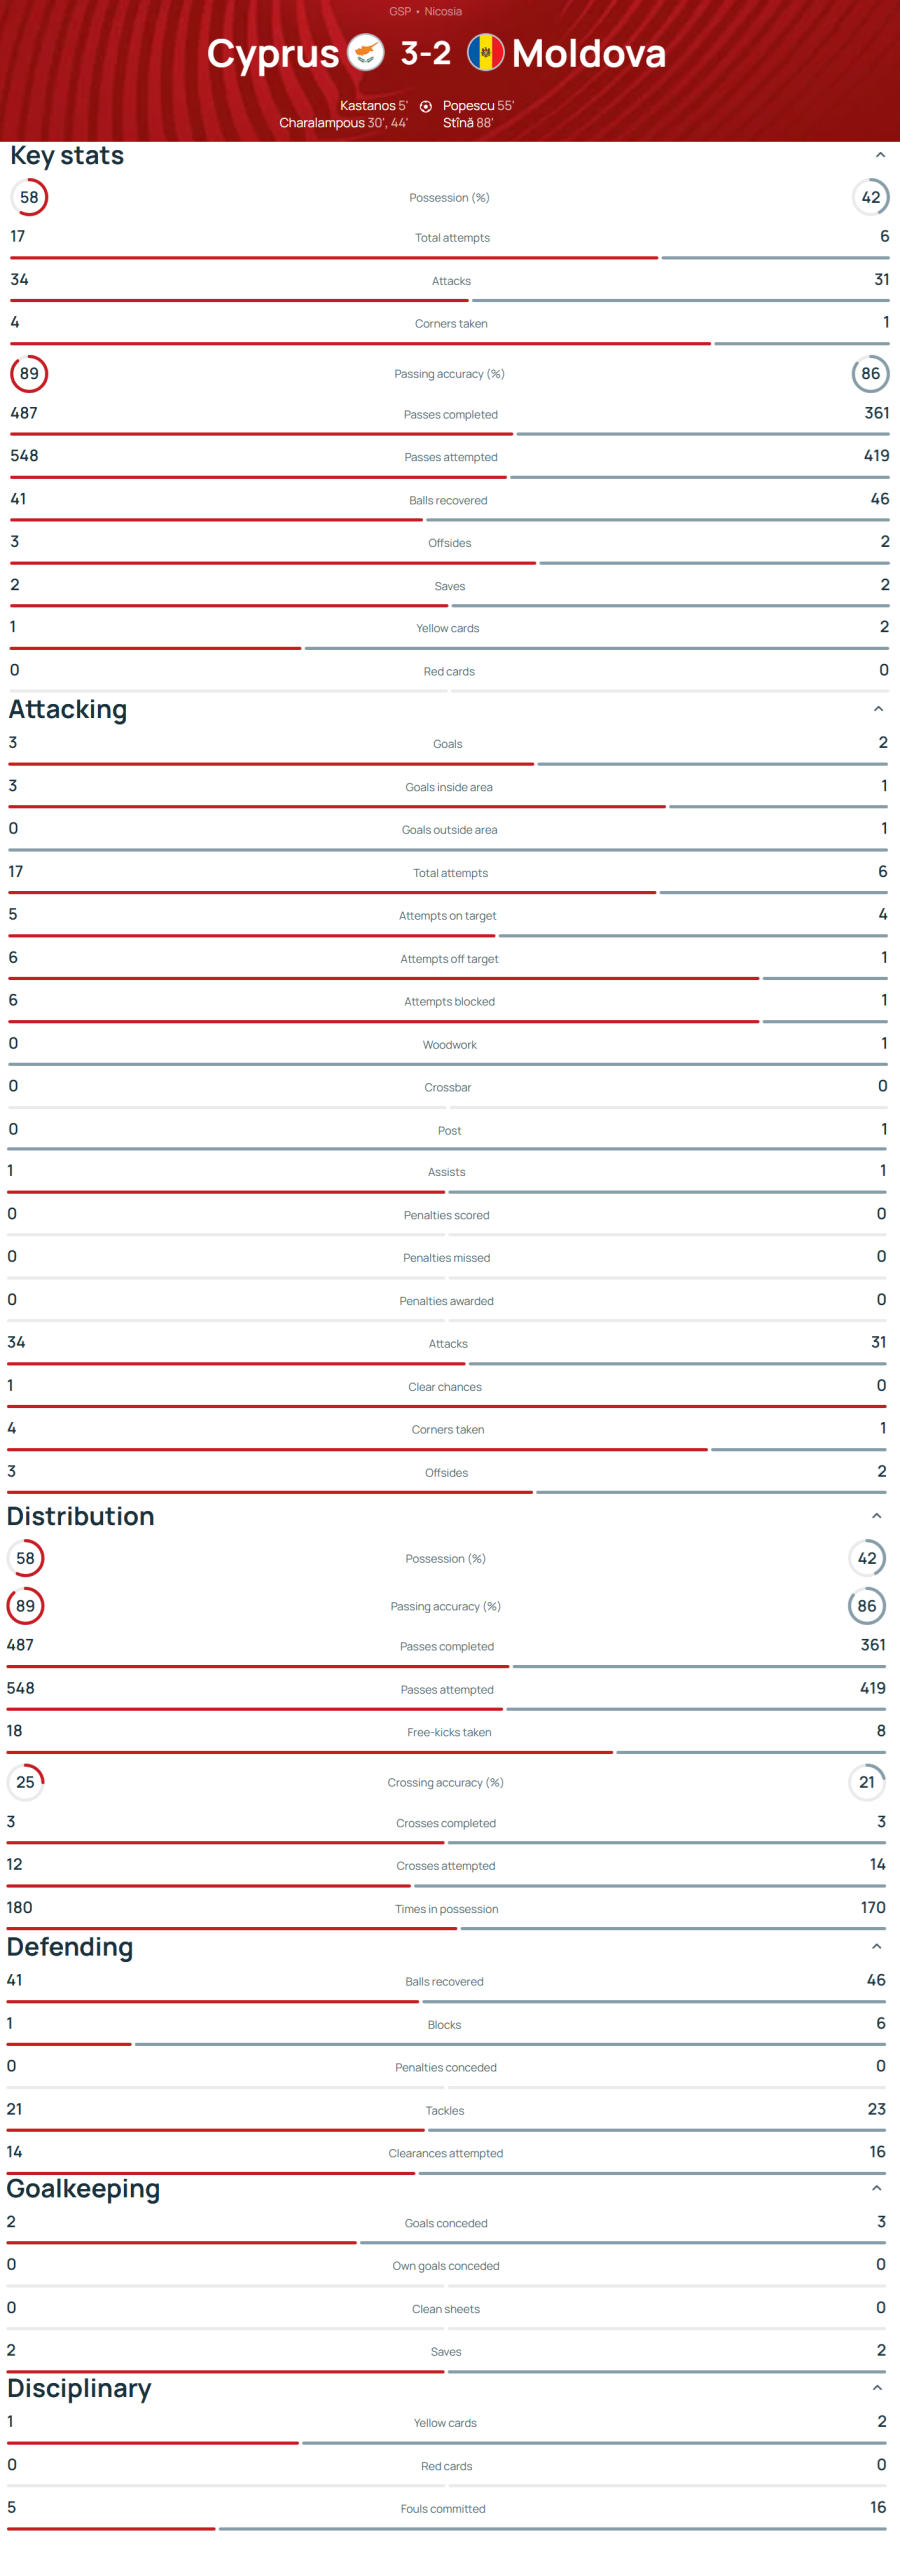Click the Cyprus team name
Image resolution: width=900 pixels, height=2549 pixels.
click(273, 54)
